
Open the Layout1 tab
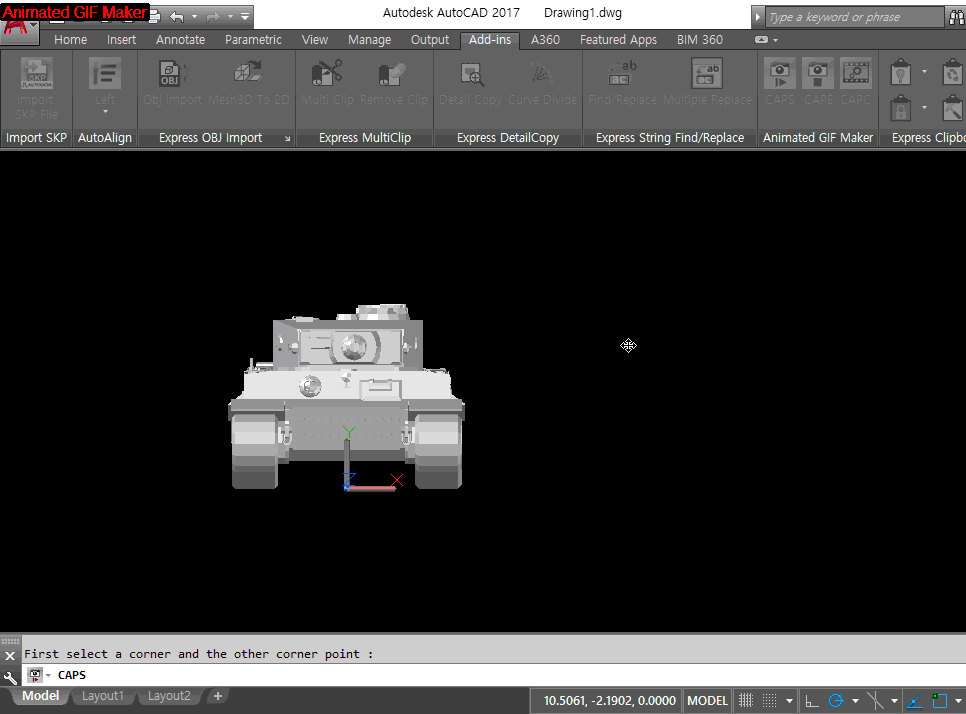click(103, 696)
